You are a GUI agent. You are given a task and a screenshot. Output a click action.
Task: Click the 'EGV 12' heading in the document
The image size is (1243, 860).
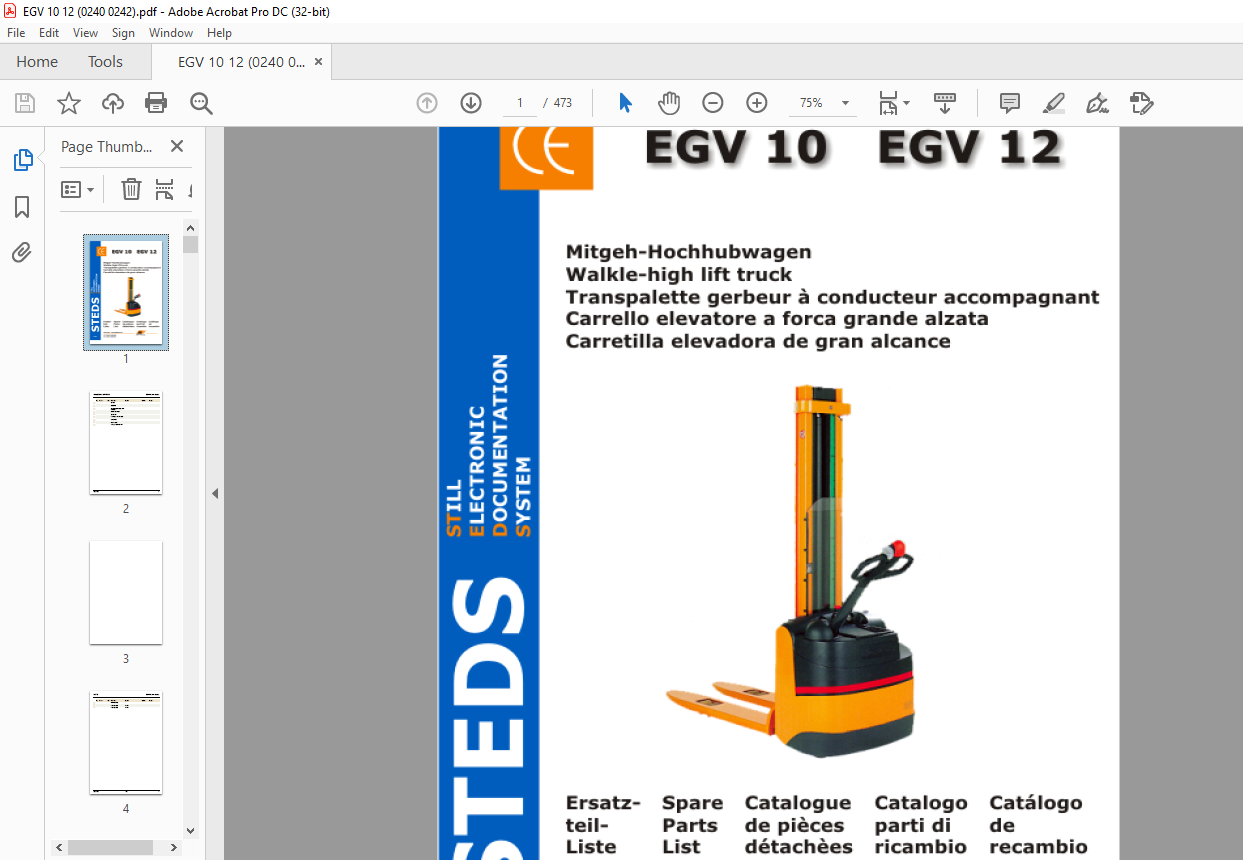pyautogui.click(x=969, y=148)
